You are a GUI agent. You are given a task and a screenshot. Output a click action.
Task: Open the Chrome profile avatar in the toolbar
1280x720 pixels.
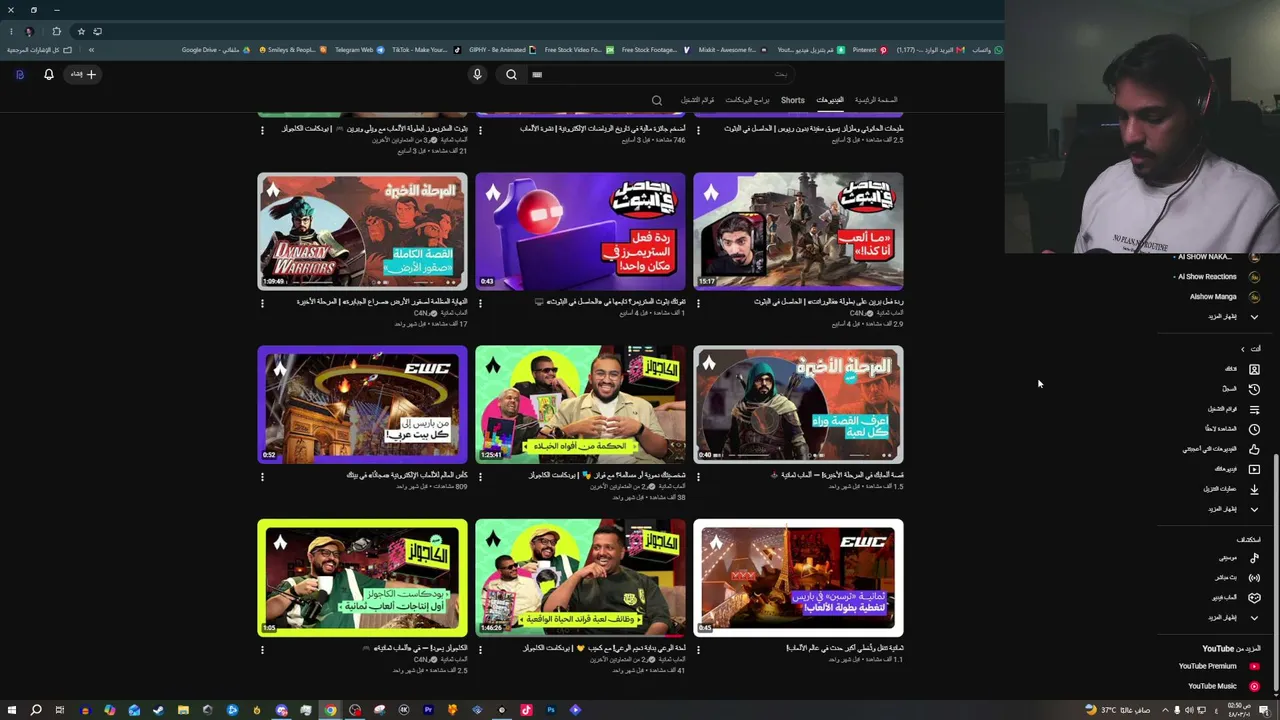[x=29, y=31]
